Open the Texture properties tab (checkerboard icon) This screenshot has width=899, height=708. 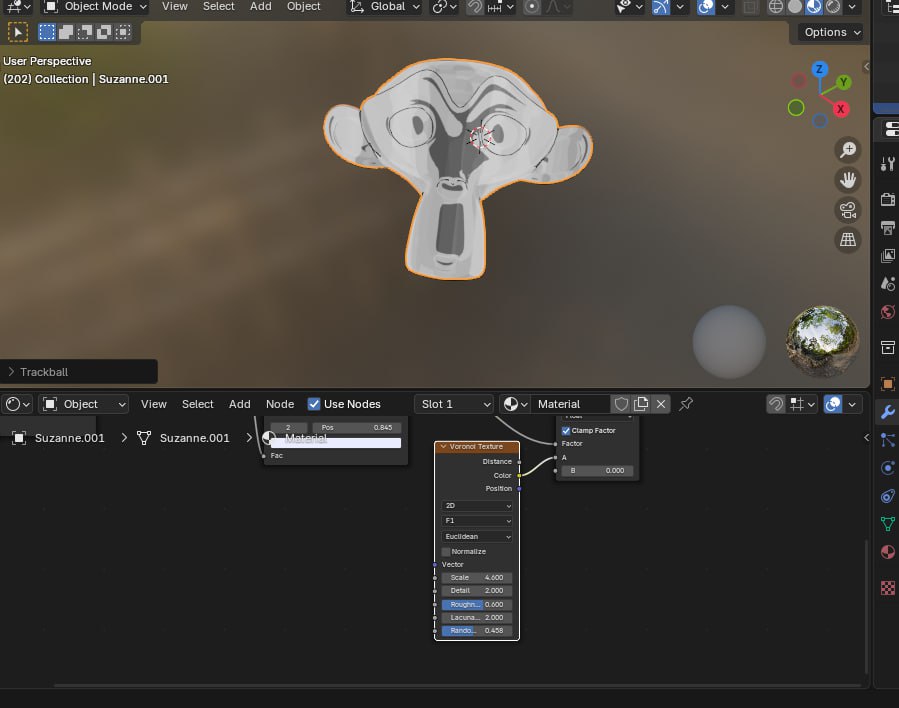click(x=888, y=588)
